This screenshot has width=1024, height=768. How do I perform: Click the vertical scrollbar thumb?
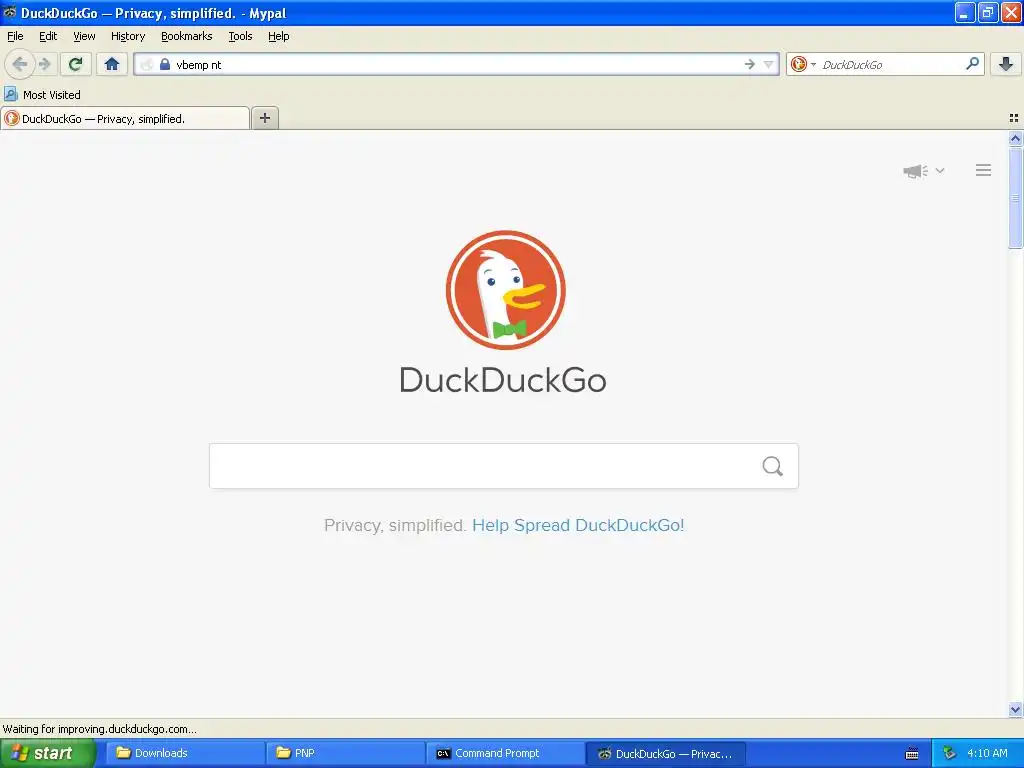click(1015, 198)
